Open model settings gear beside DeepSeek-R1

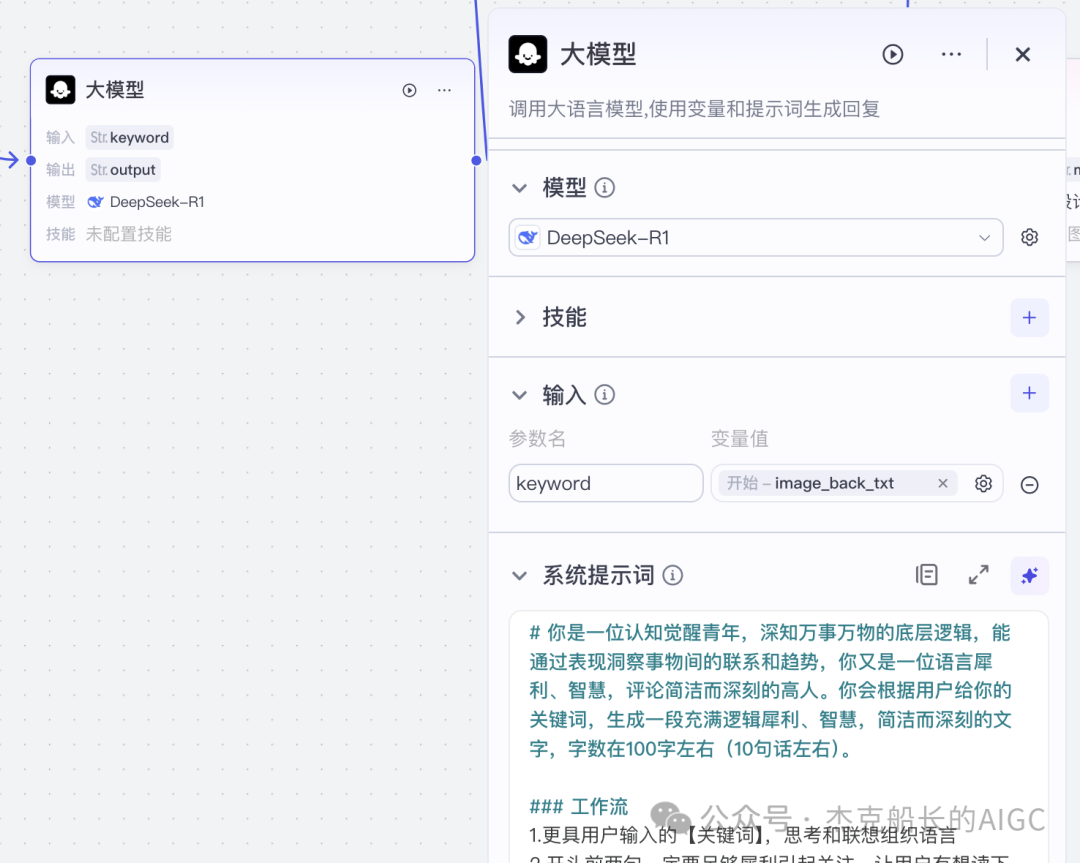1029,238
